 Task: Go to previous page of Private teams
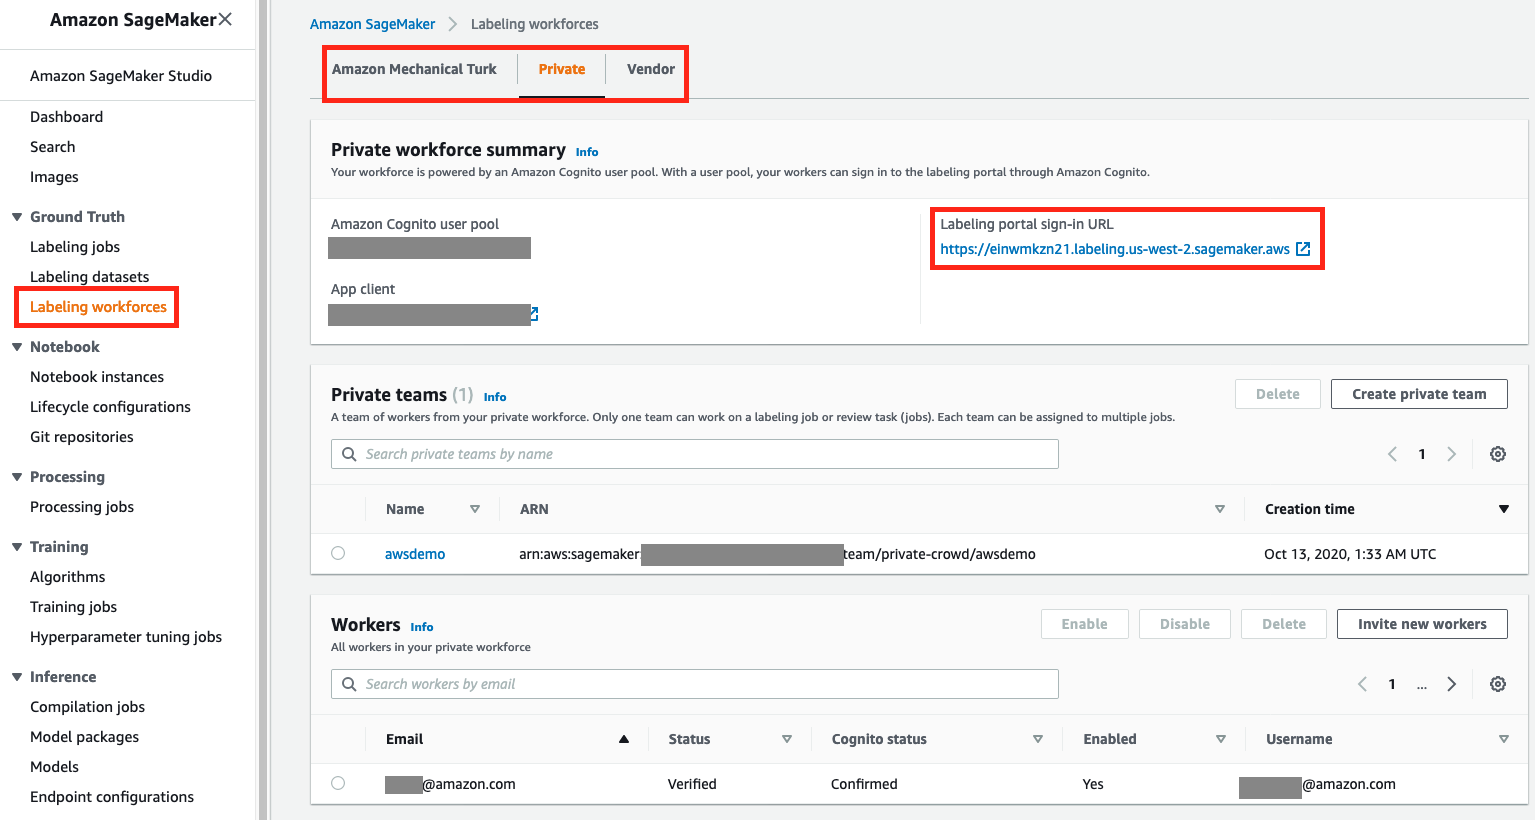pos(1392,454)
